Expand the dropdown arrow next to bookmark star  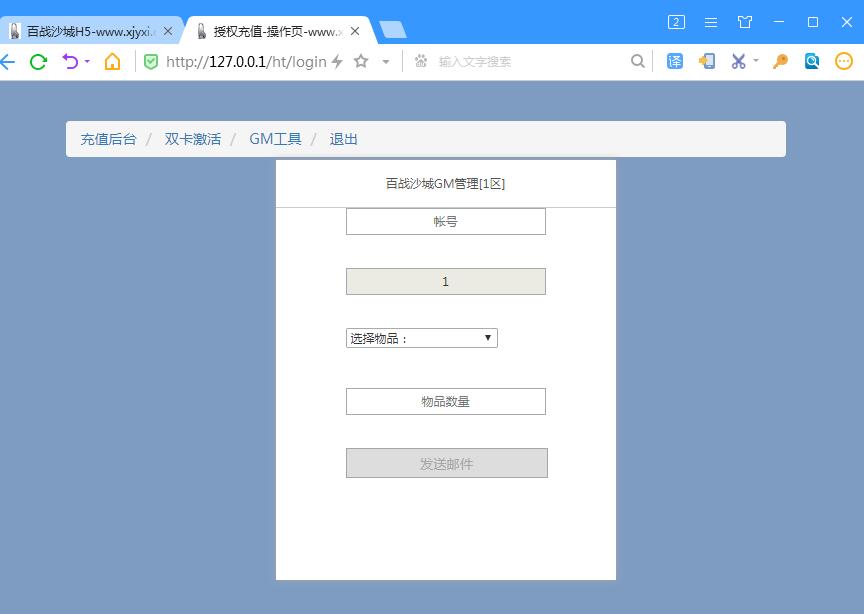pyautogui.click(x=386, y=62)
